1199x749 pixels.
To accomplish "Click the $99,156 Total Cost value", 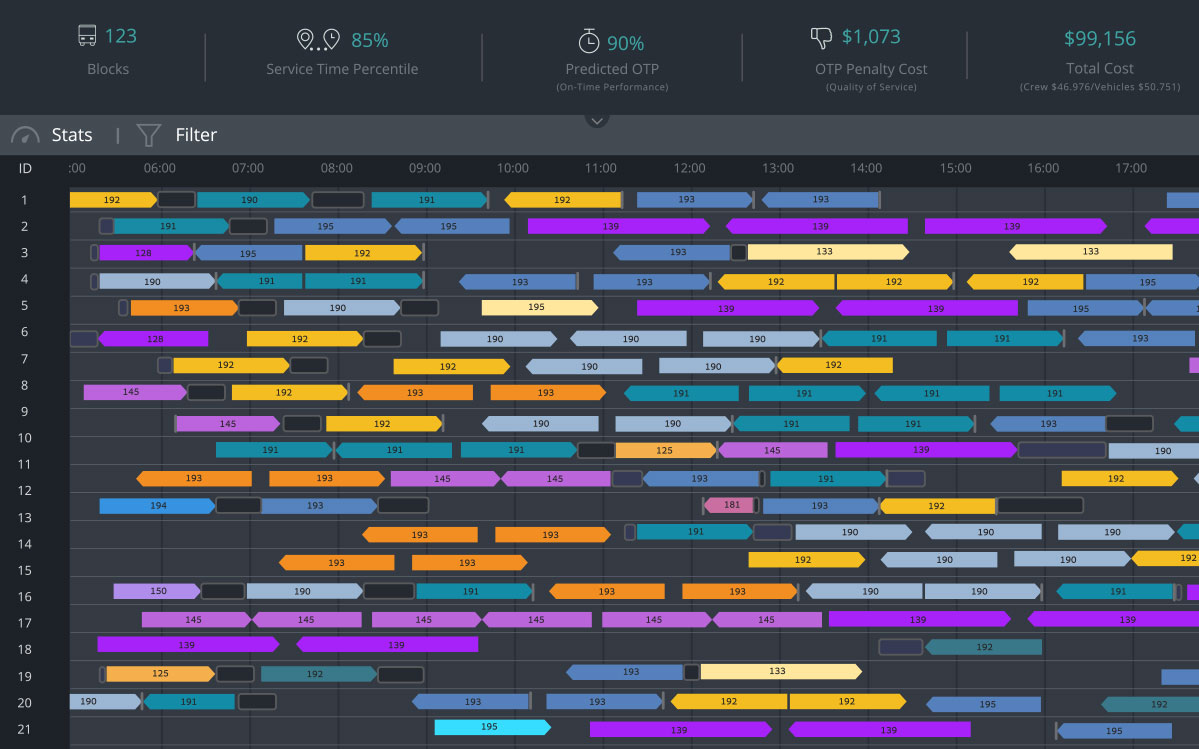I will (1100, 38).
